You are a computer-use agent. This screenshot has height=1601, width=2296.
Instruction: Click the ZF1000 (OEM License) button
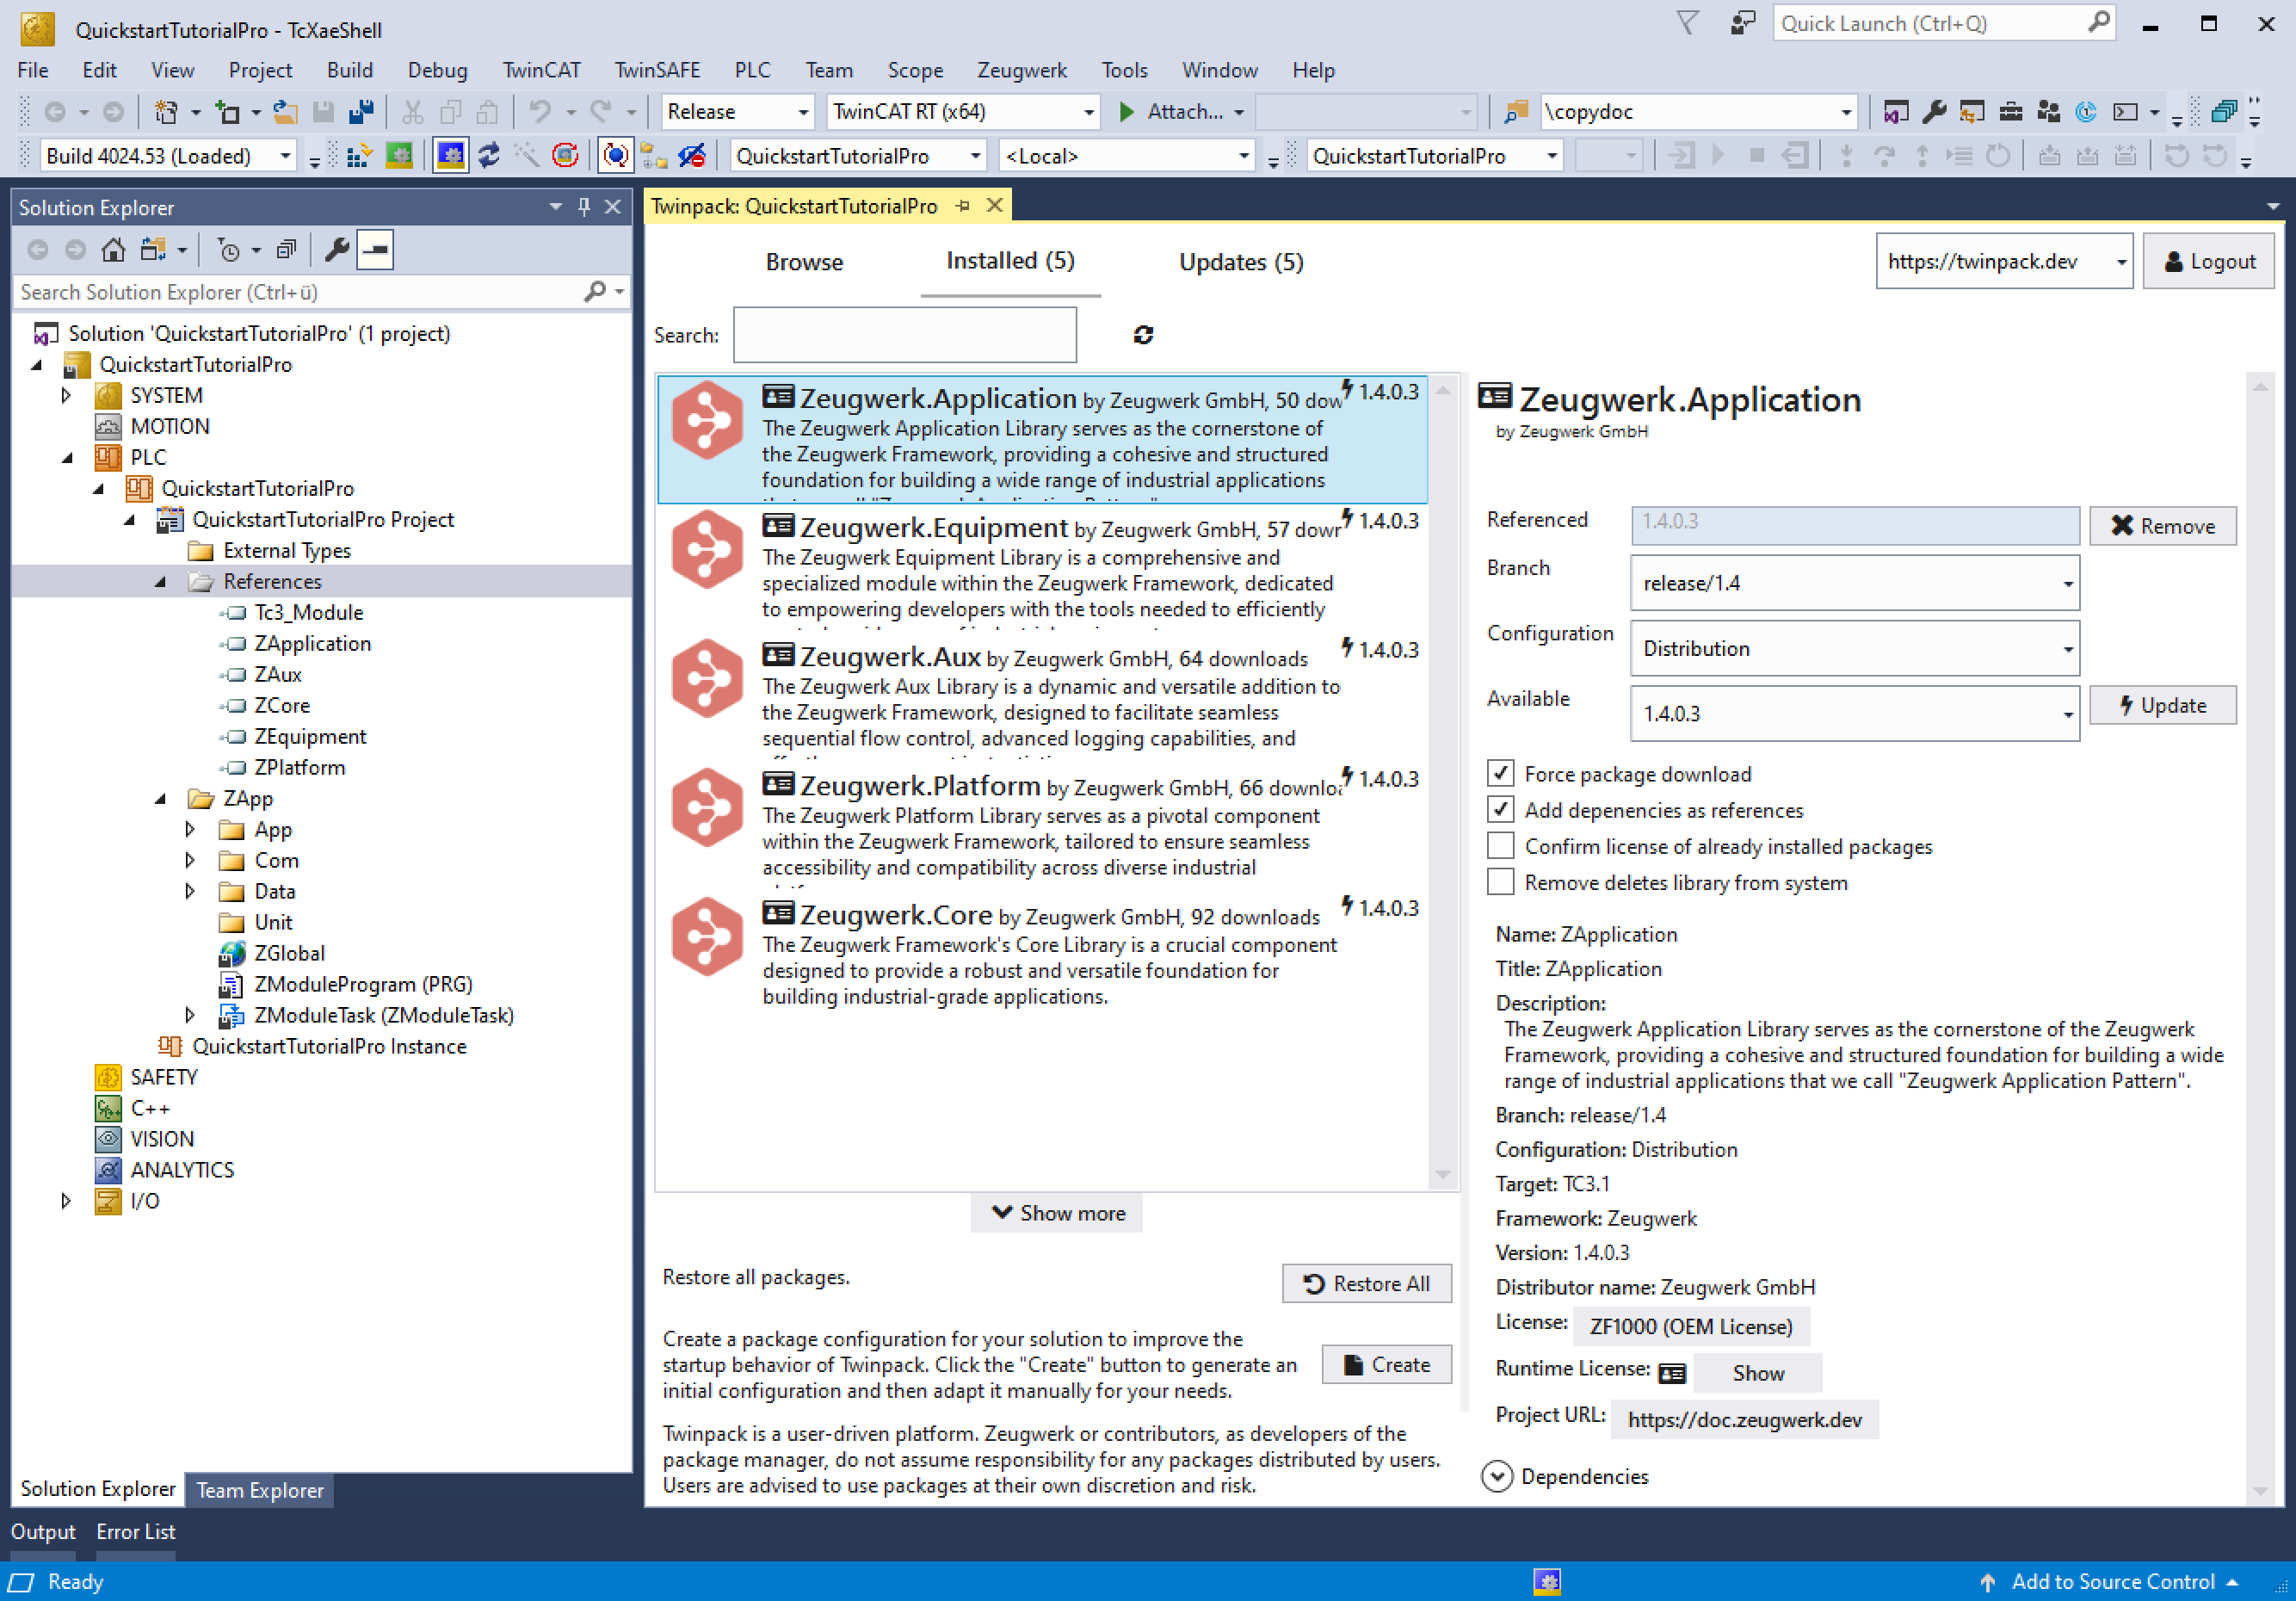coord(1690,1326)
